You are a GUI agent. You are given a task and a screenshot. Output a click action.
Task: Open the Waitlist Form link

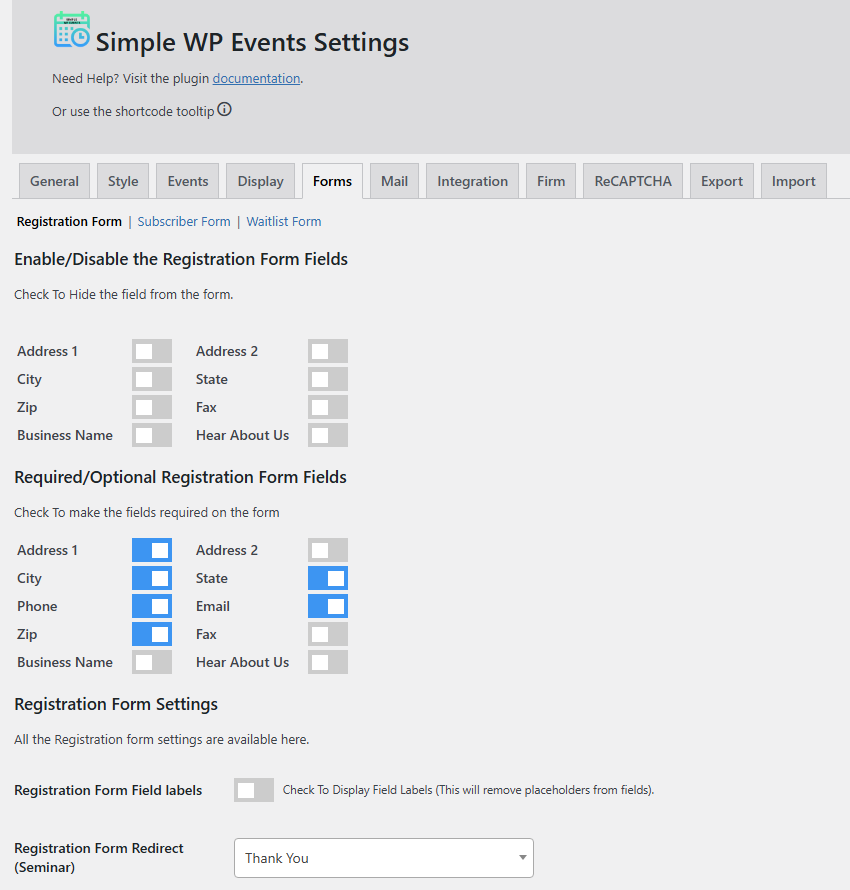[x=284, y=221]
